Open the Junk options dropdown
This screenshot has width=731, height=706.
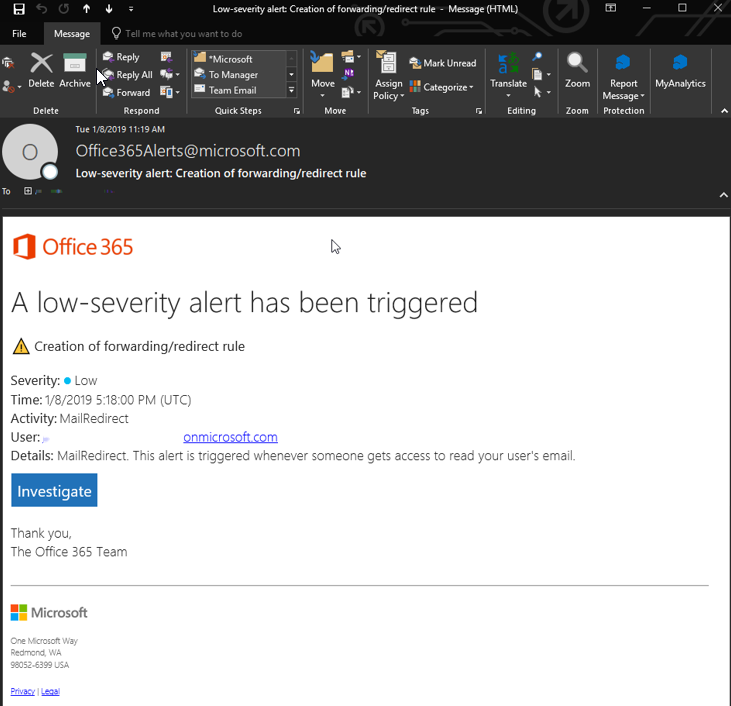click(11, 86)
